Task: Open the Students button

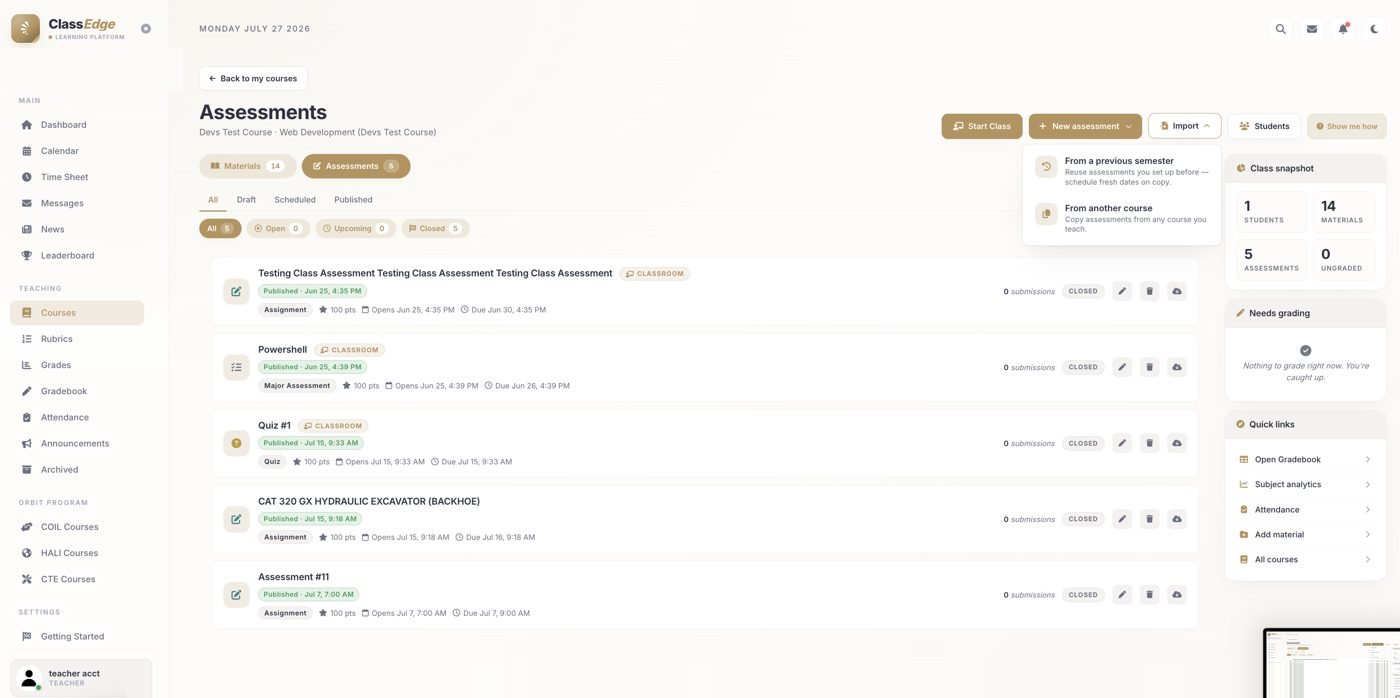Action: tap(1264, 126)
